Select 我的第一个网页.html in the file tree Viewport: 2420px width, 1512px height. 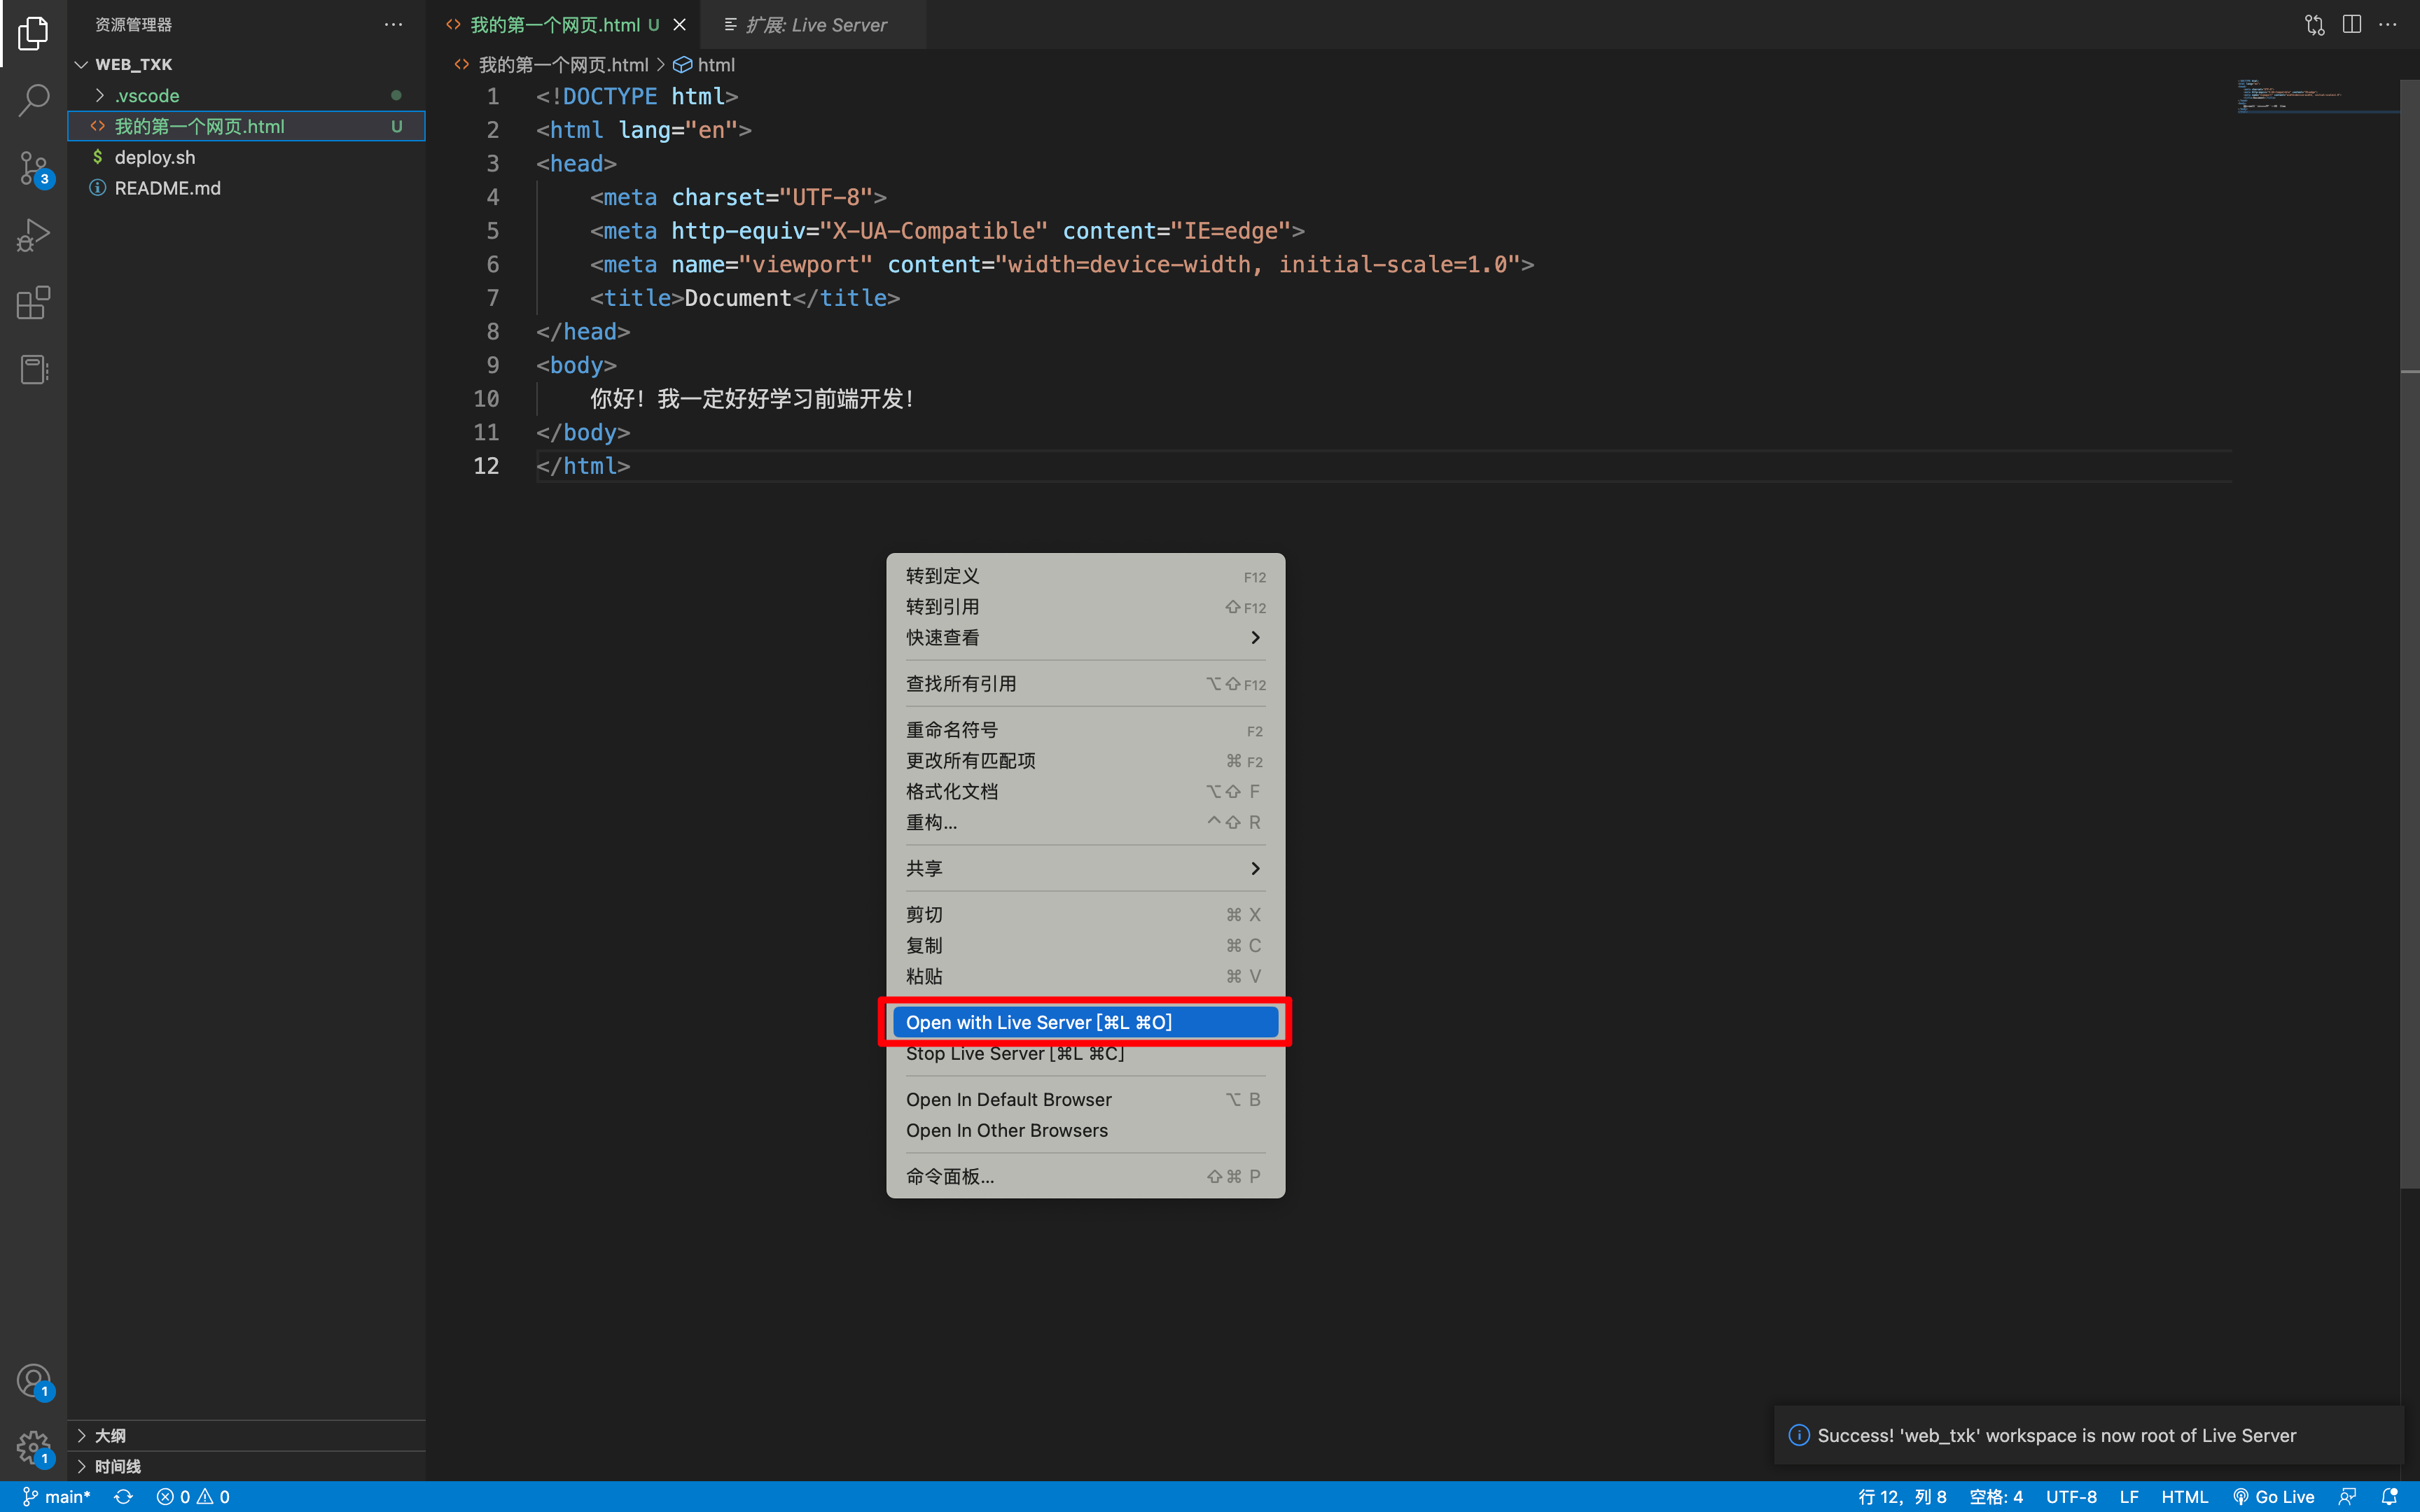pyautogui.click(x=246, y=126)
